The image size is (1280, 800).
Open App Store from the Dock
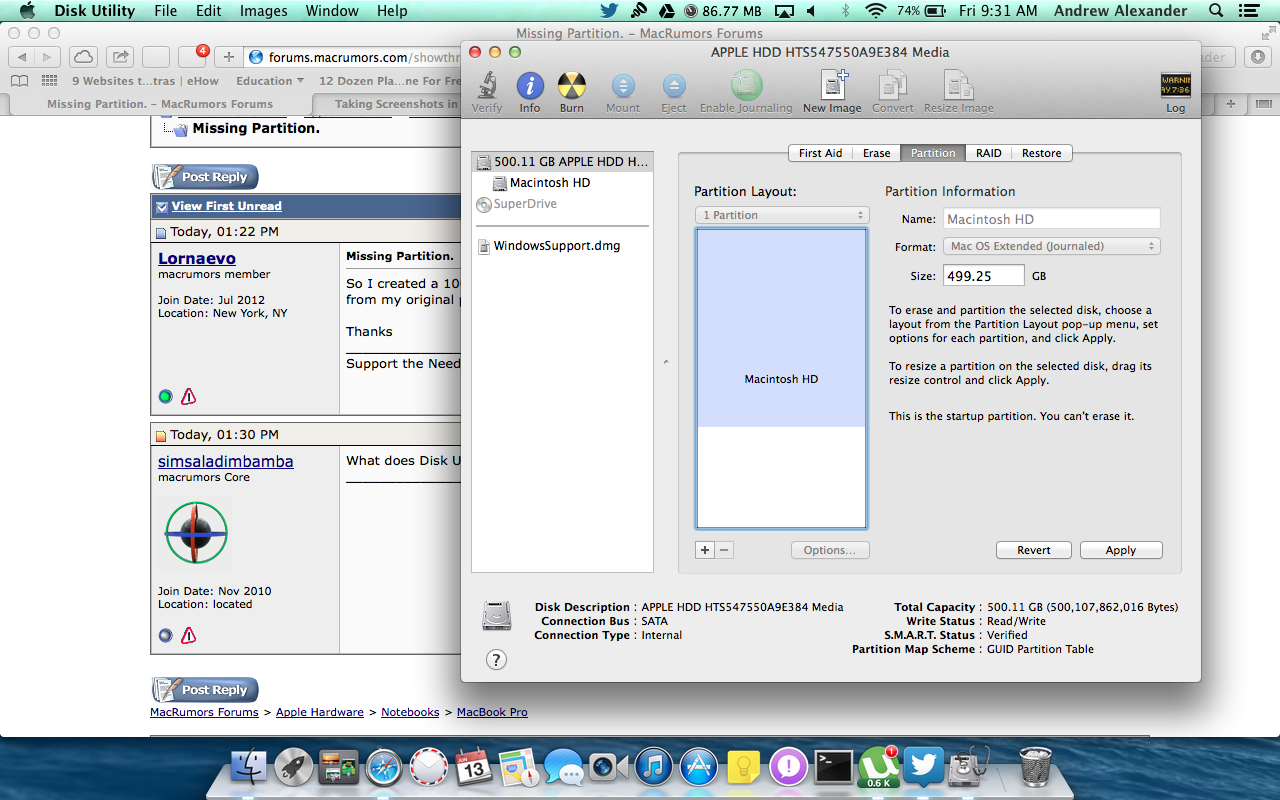point(698,767)
